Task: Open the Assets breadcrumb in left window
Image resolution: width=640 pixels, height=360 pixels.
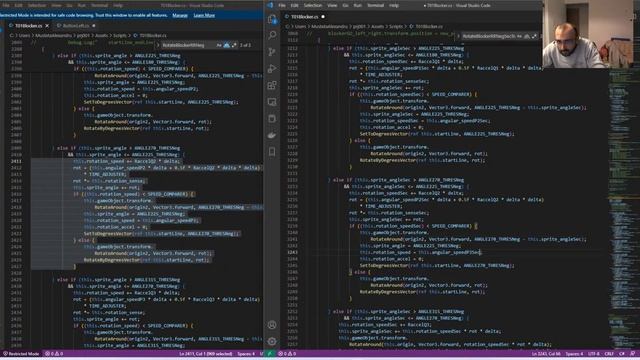Action: (101, 36)
